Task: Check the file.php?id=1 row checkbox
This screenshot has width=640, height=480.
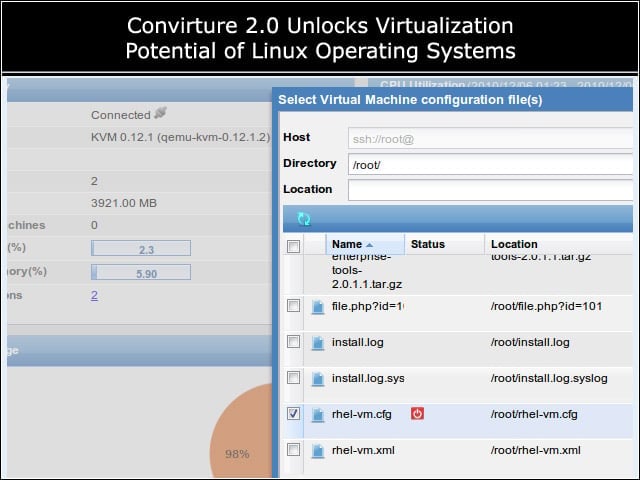Action: (x=293, y=306)
